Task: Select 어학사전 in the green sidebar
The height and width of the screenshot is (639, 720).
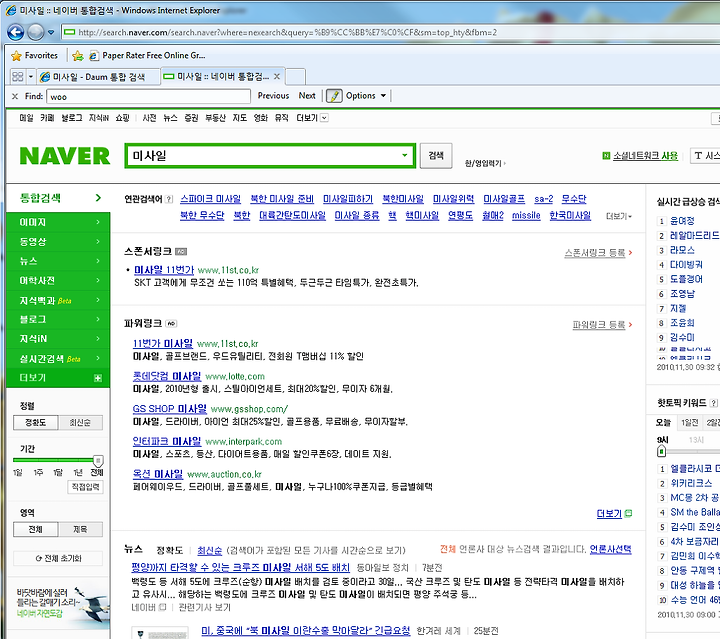Action: click(x=59, y=280)
